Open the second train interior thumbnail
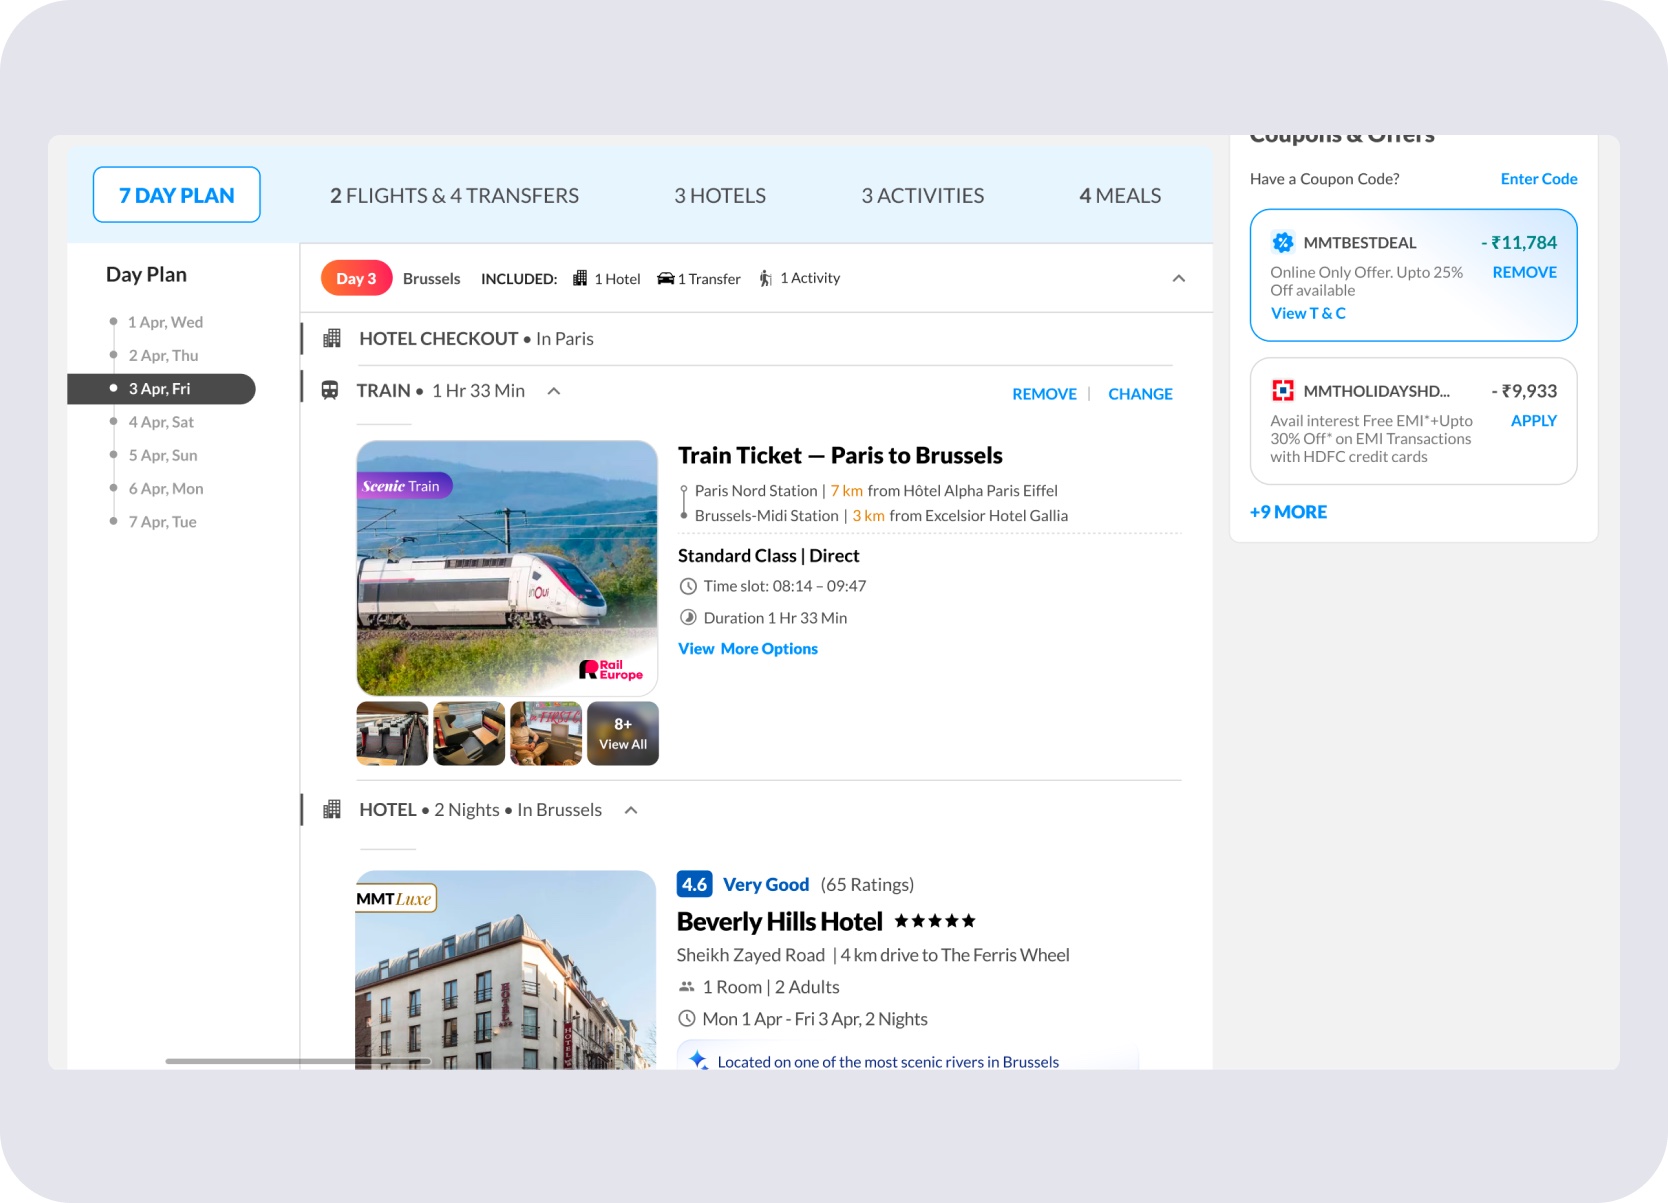 tap(469, 734)
